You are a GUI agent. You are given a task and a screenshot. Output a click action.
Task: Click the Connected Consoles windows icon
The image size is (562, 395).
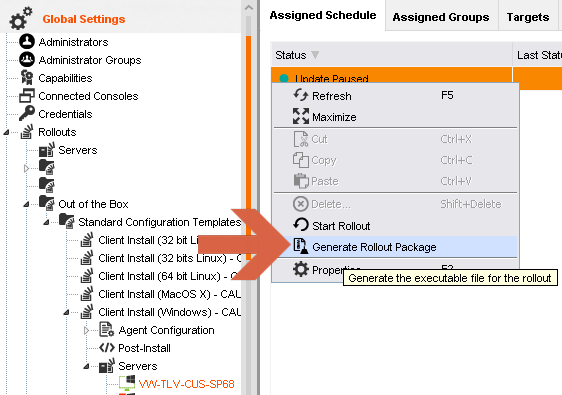(27, 96)
